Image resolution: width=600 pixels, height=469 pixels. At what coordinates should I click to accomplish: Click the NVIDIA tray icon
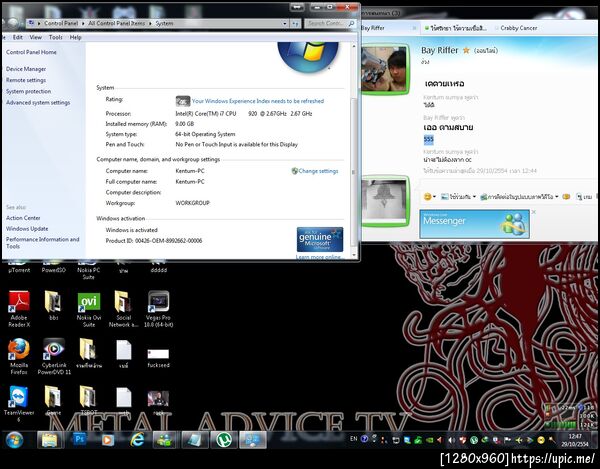pyautogui.click(x=429, y=440)
